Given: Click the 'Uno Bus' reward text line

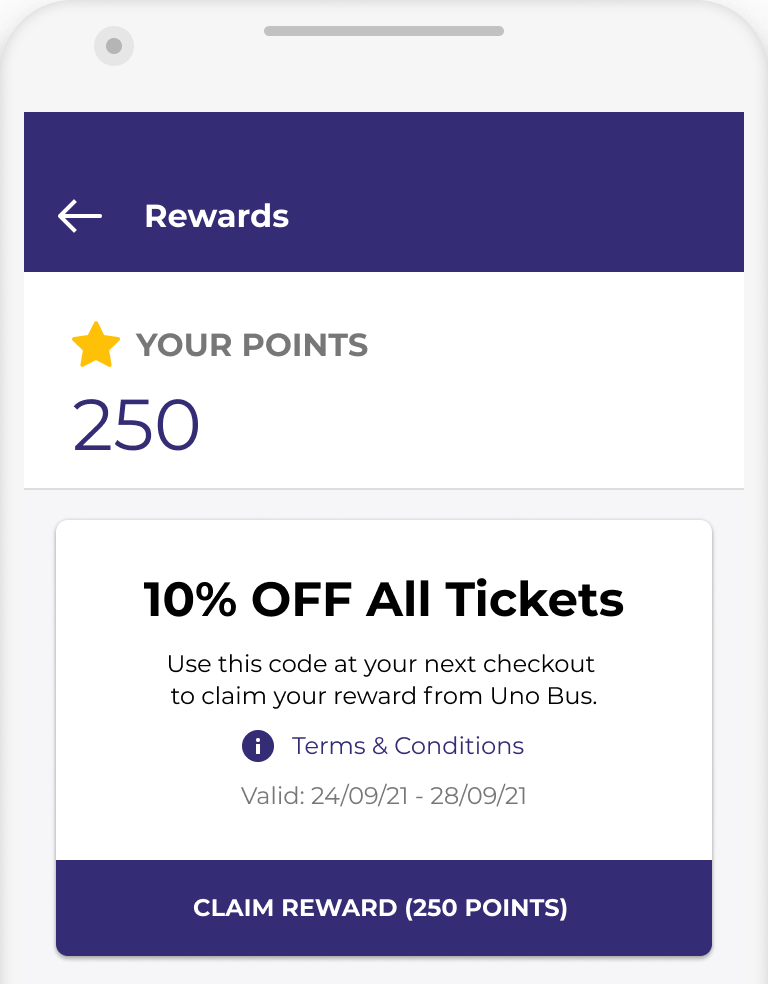Looking at the screenshot, I should [x=384, y=697].
